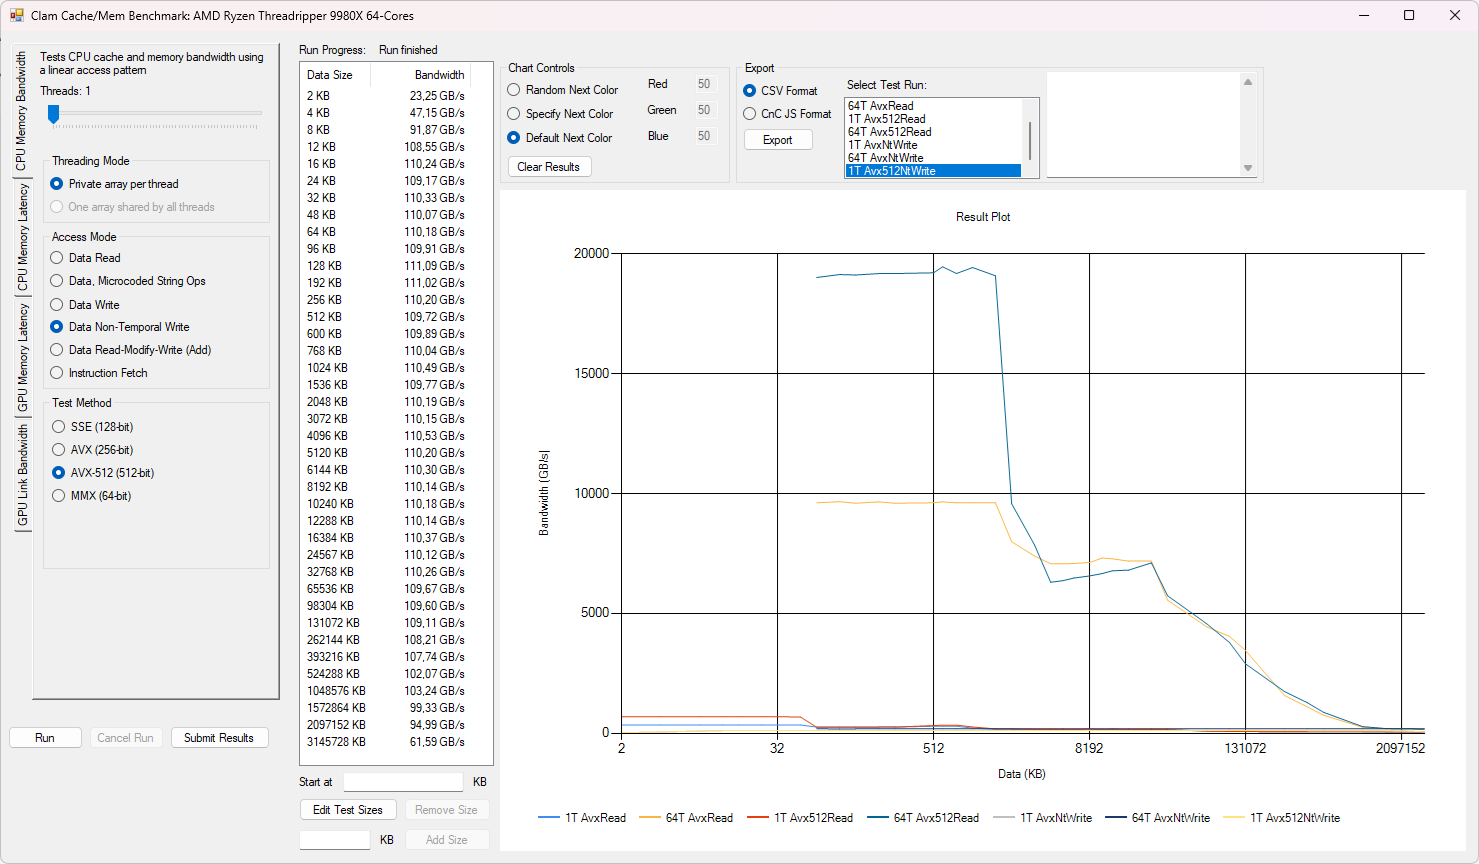Click the Start at KB input field

[404, 782]
